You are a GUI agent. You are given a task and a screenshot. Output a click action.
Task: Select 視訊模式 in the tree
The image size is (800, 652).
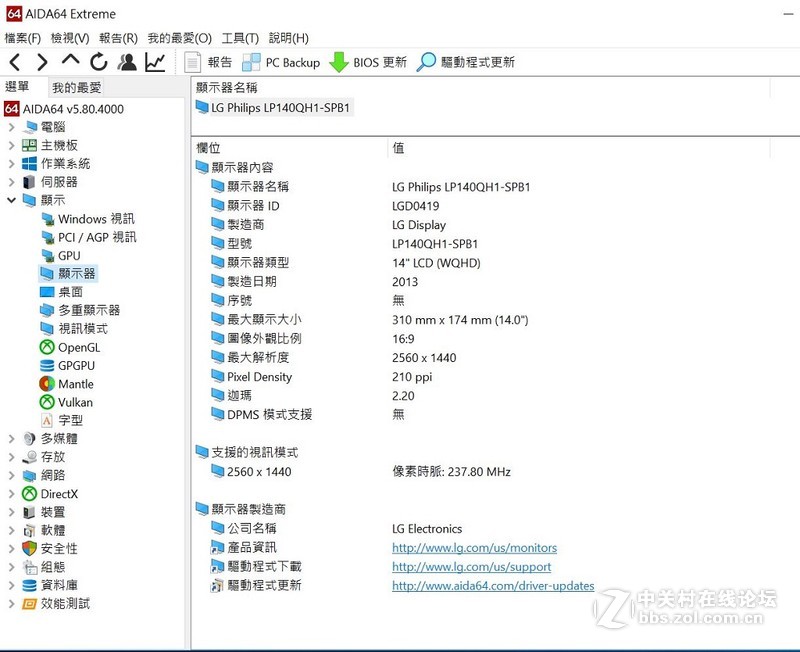(x=83, y=329)
